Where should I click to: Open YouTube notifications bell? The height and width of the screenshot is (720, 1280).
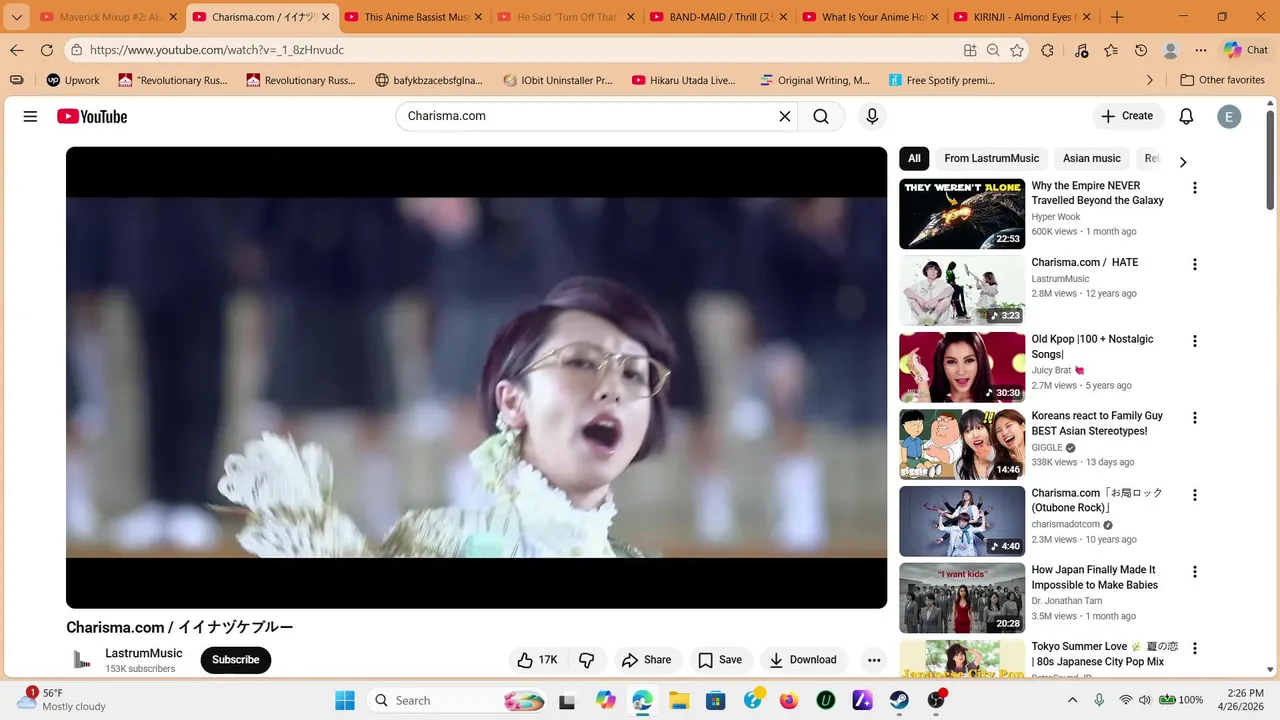tap(1186, 116)
